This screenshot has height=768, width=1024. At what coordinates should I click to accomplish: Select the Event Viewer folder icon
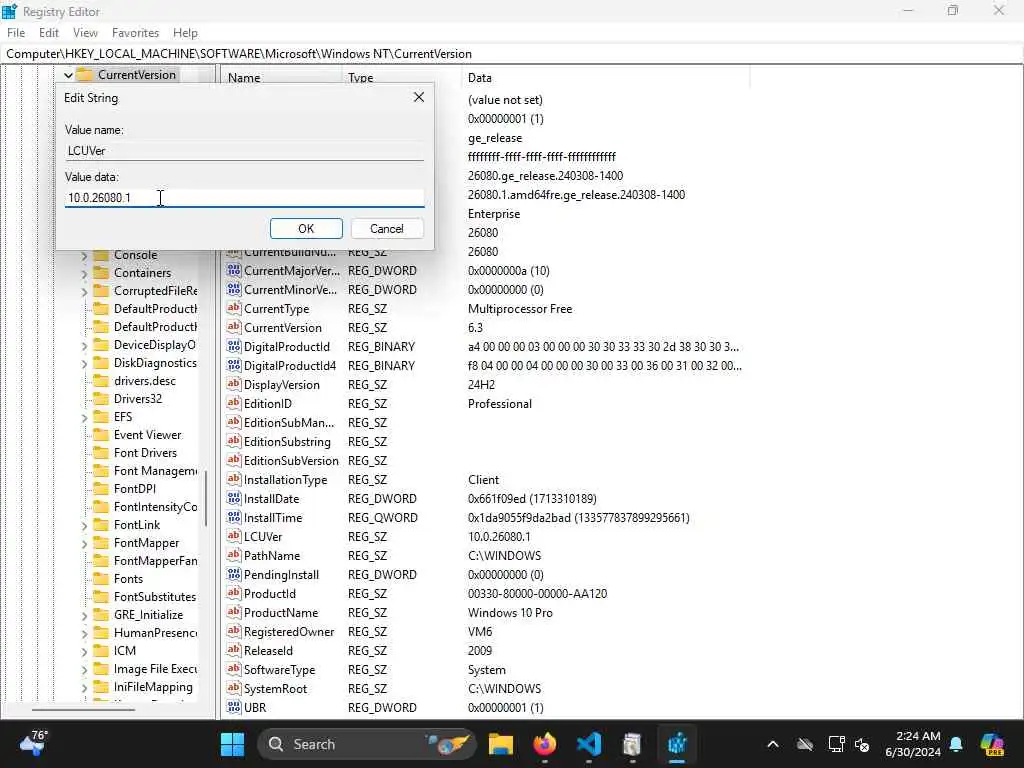click(x=101, y=434)
